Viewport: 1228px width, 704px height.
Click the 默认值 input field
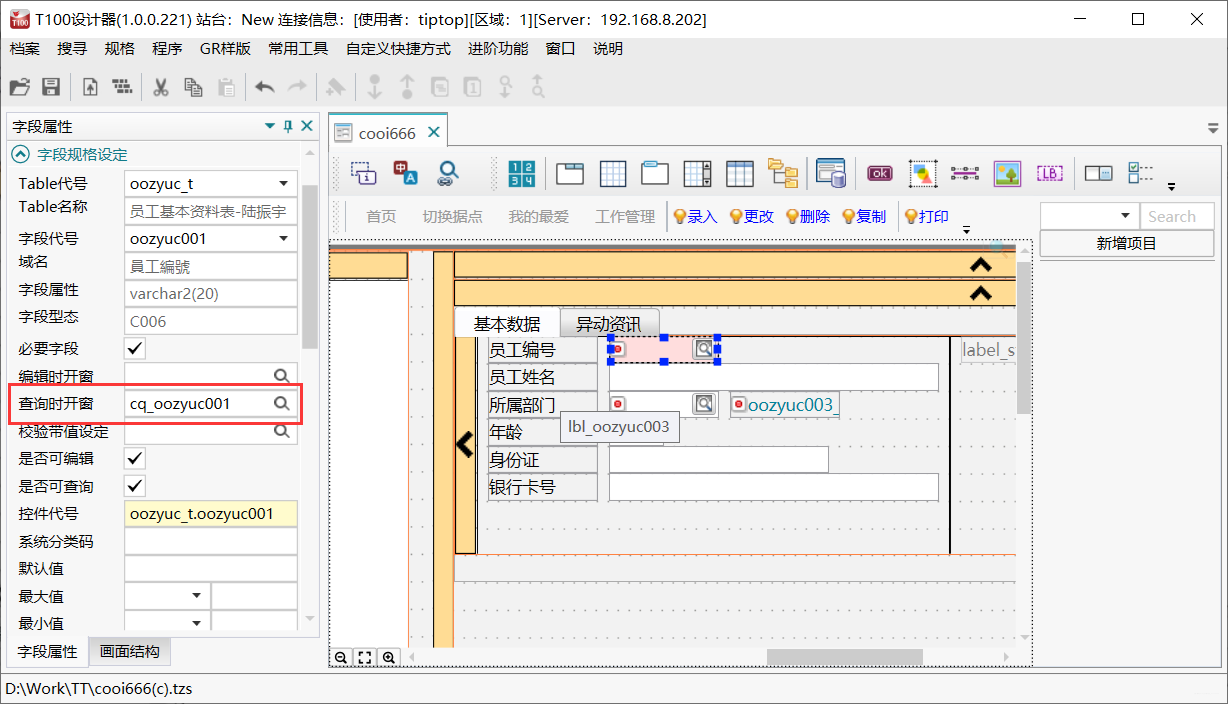(211, 568)
